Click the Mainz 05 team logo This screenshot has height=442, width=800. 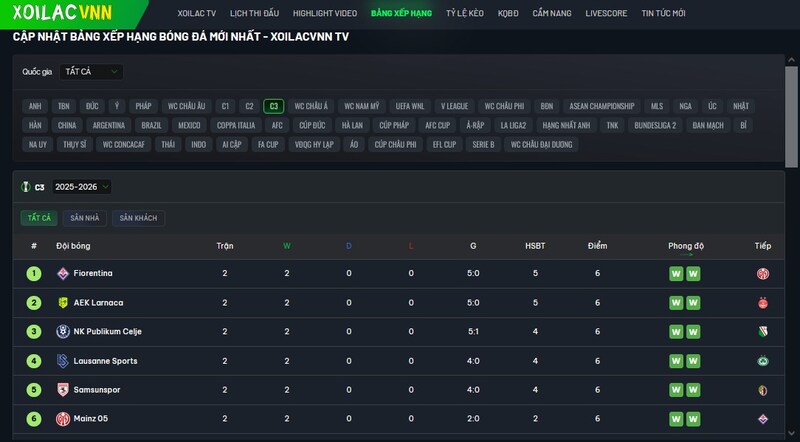[62, 418]
